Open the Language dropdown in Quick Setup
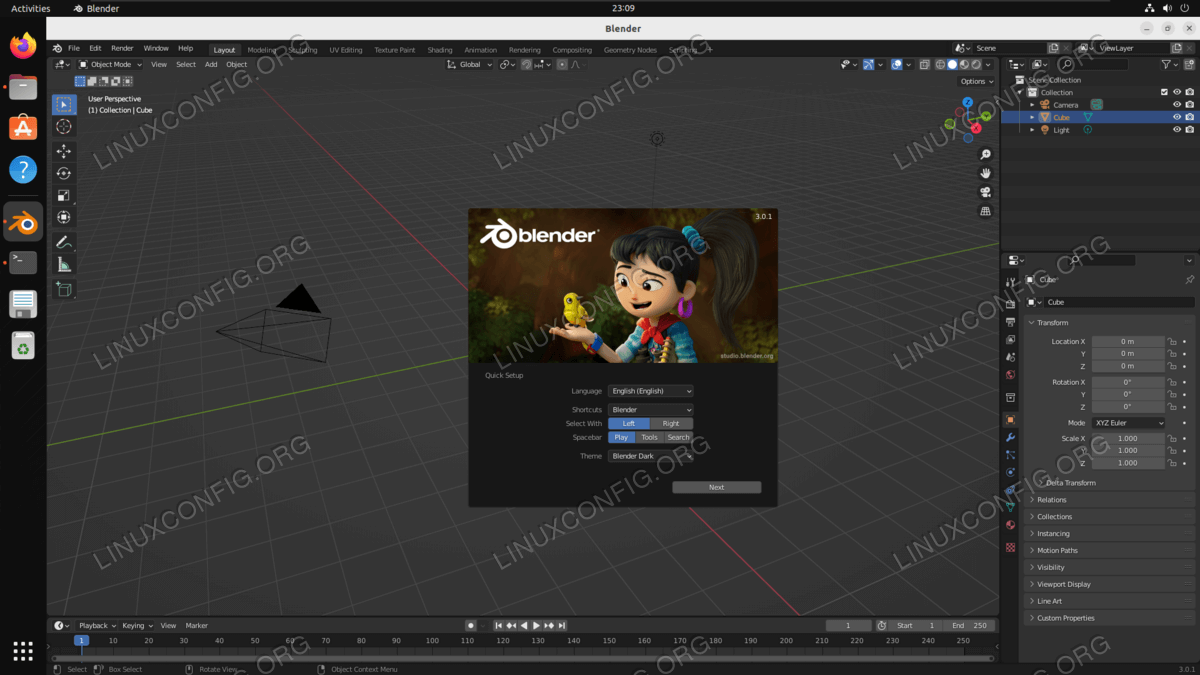 tap(651, 391)
